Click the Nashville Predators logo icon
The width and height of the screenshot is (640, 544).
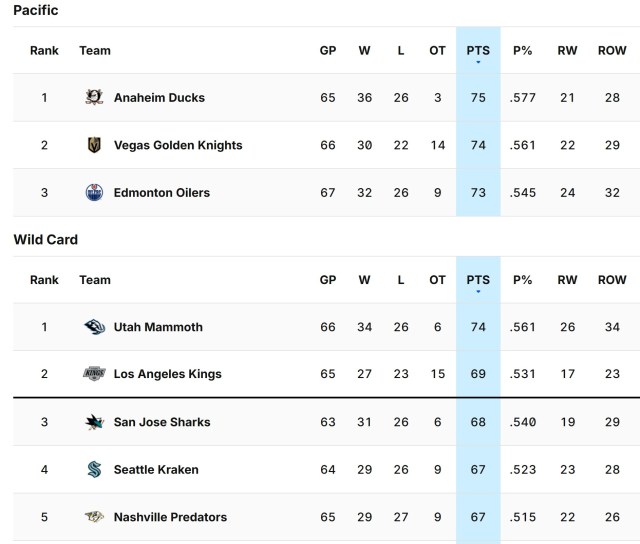(94, 517)
